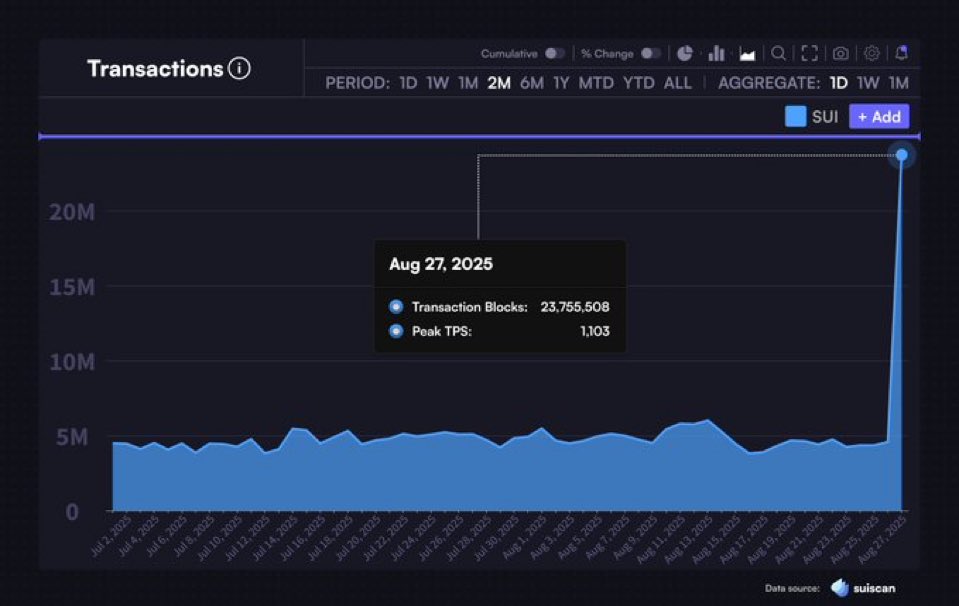Click the PERIOD: label
This screenshot has height=606, width=959.
(x=357, y=83)
